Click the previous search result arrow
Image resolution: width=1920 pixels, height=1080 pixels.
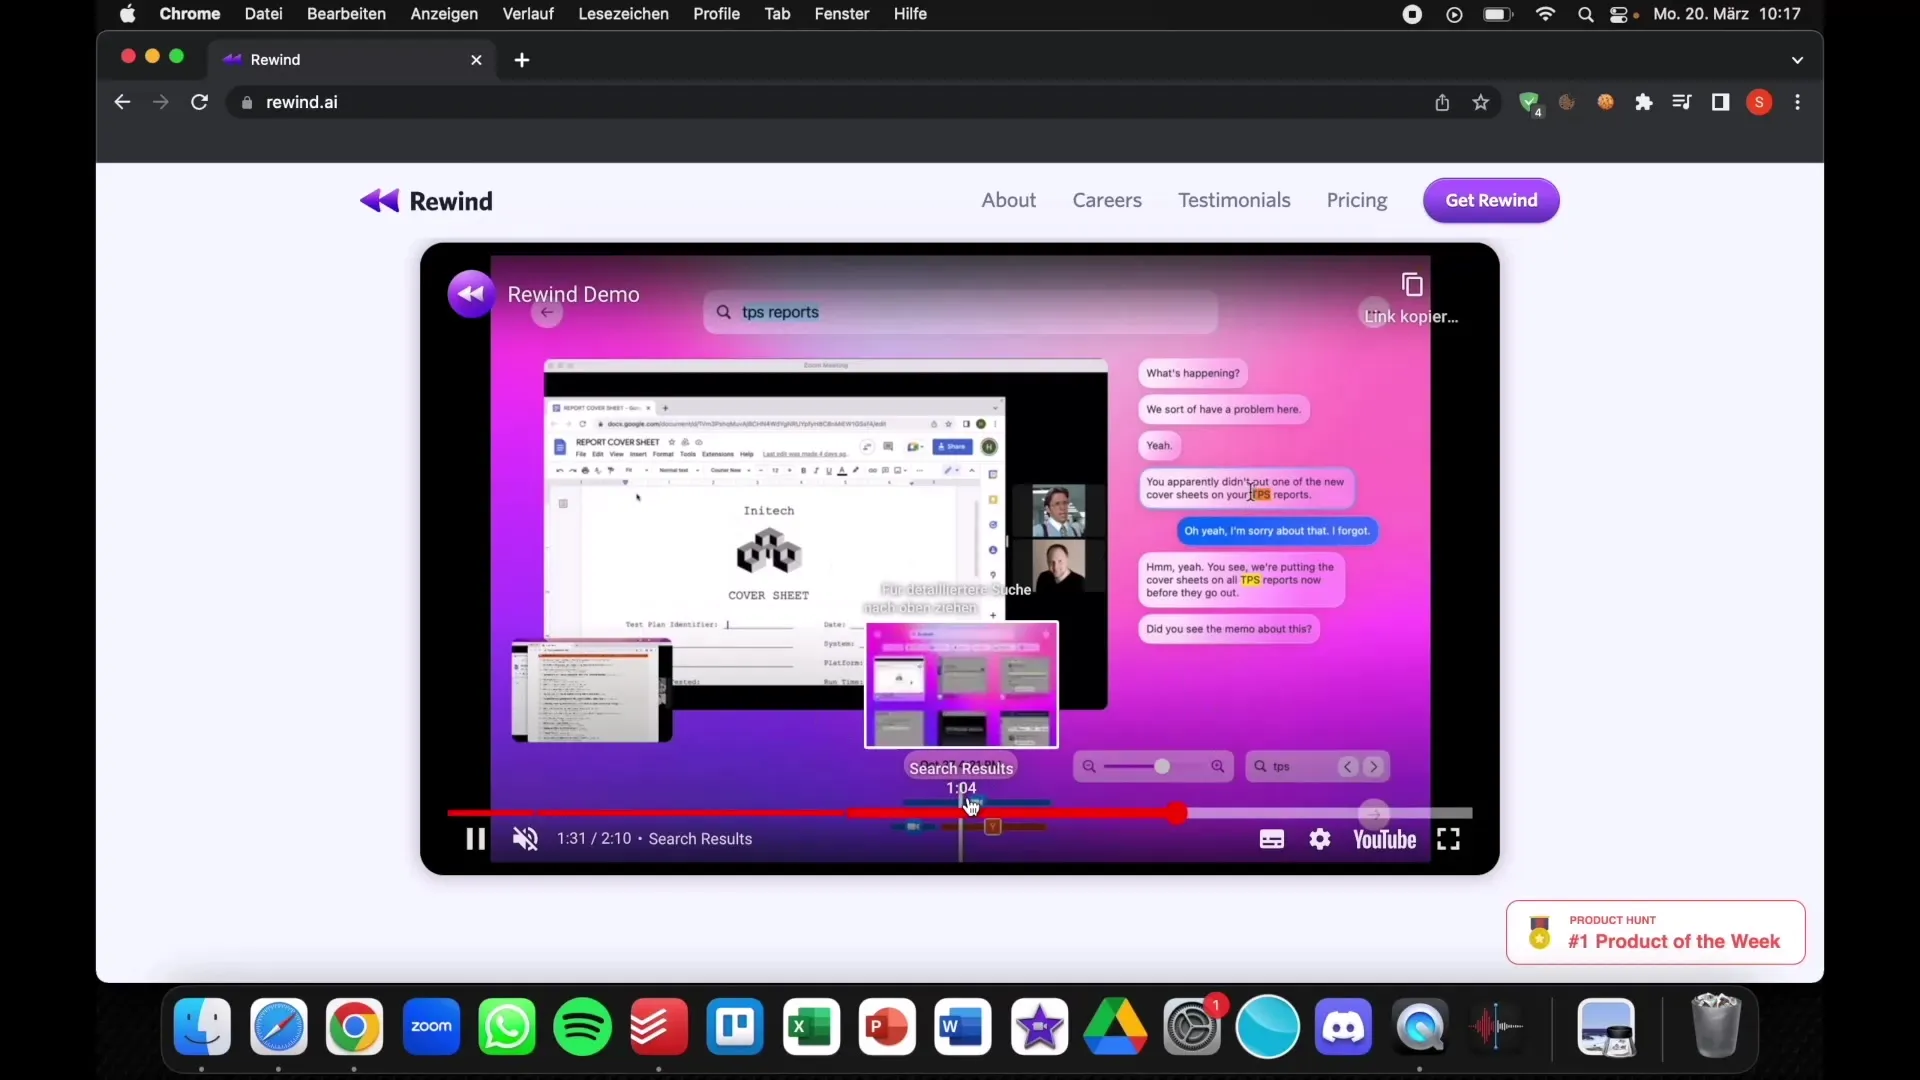tap(1348, 766)
